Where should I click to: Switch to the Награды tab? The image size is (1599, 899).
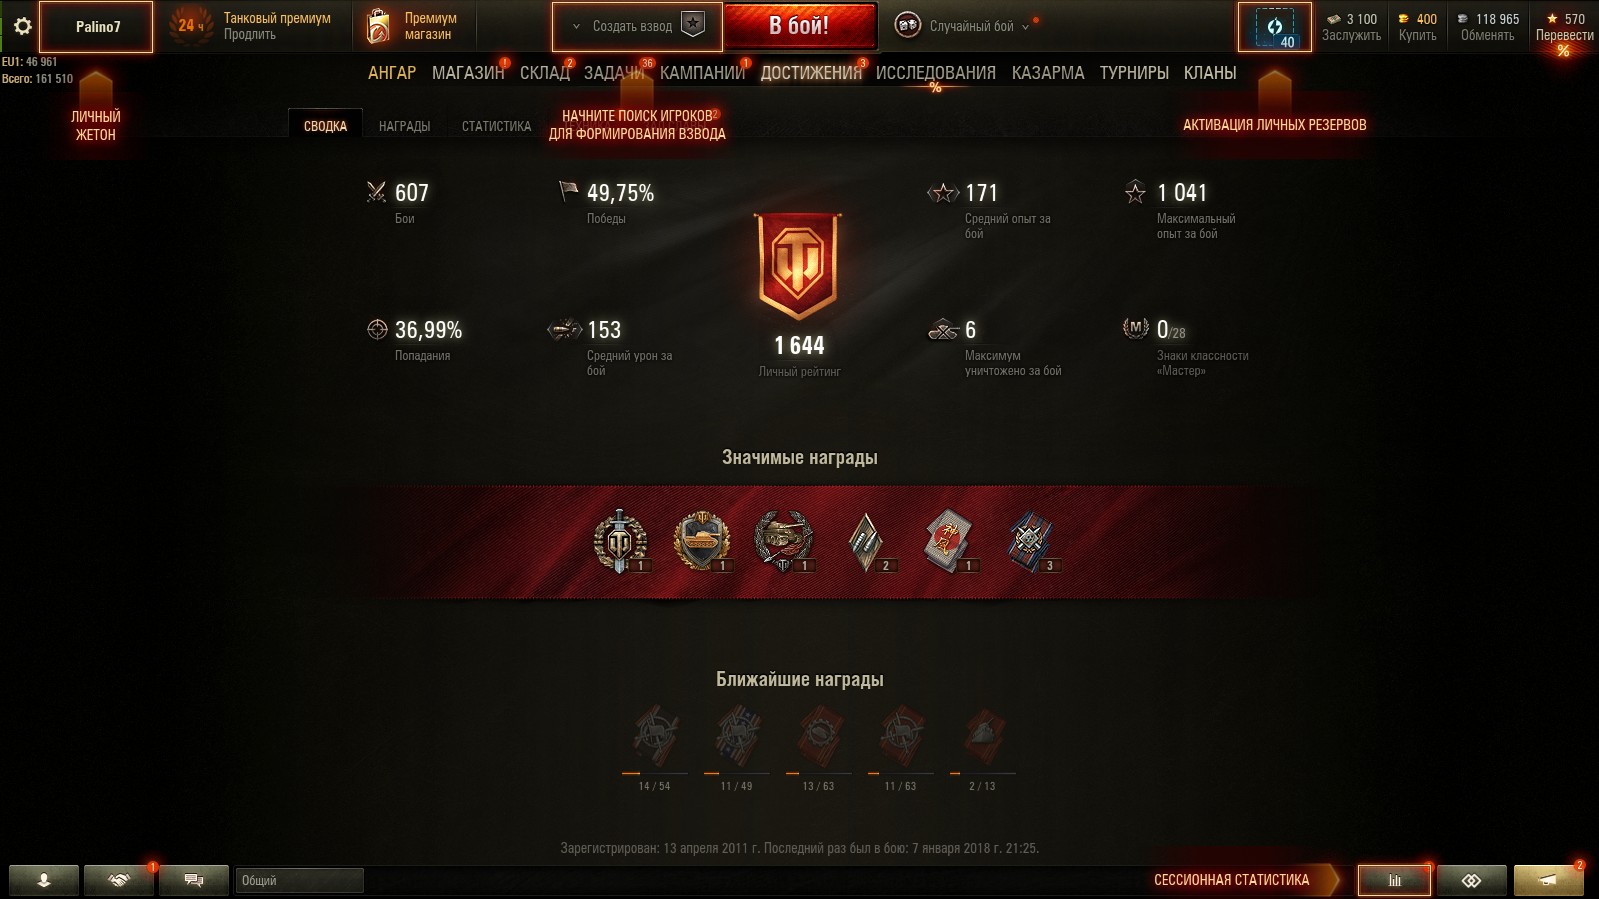click(404, 126)
